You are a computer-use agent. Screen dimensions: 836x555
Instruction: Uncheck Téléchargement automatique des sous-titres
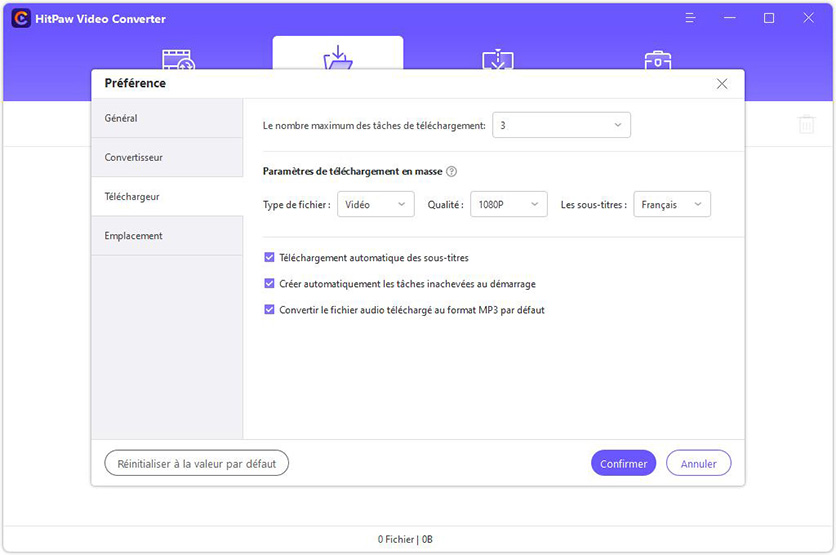pos(269,258)
